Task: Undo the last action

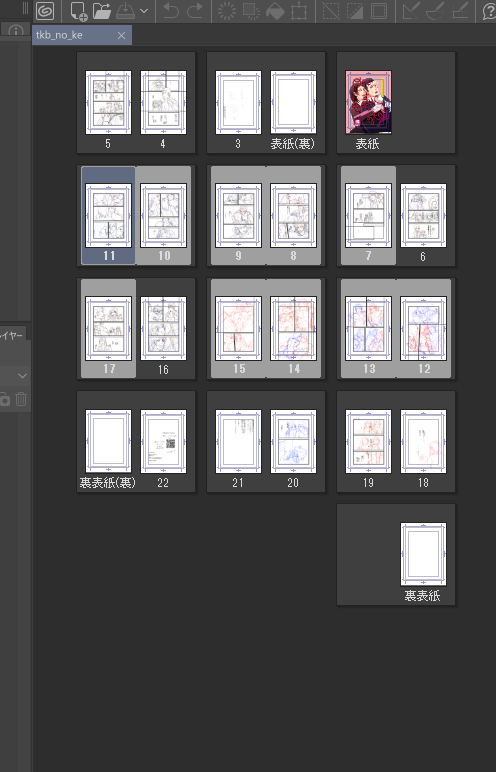Action: (171, 11)
